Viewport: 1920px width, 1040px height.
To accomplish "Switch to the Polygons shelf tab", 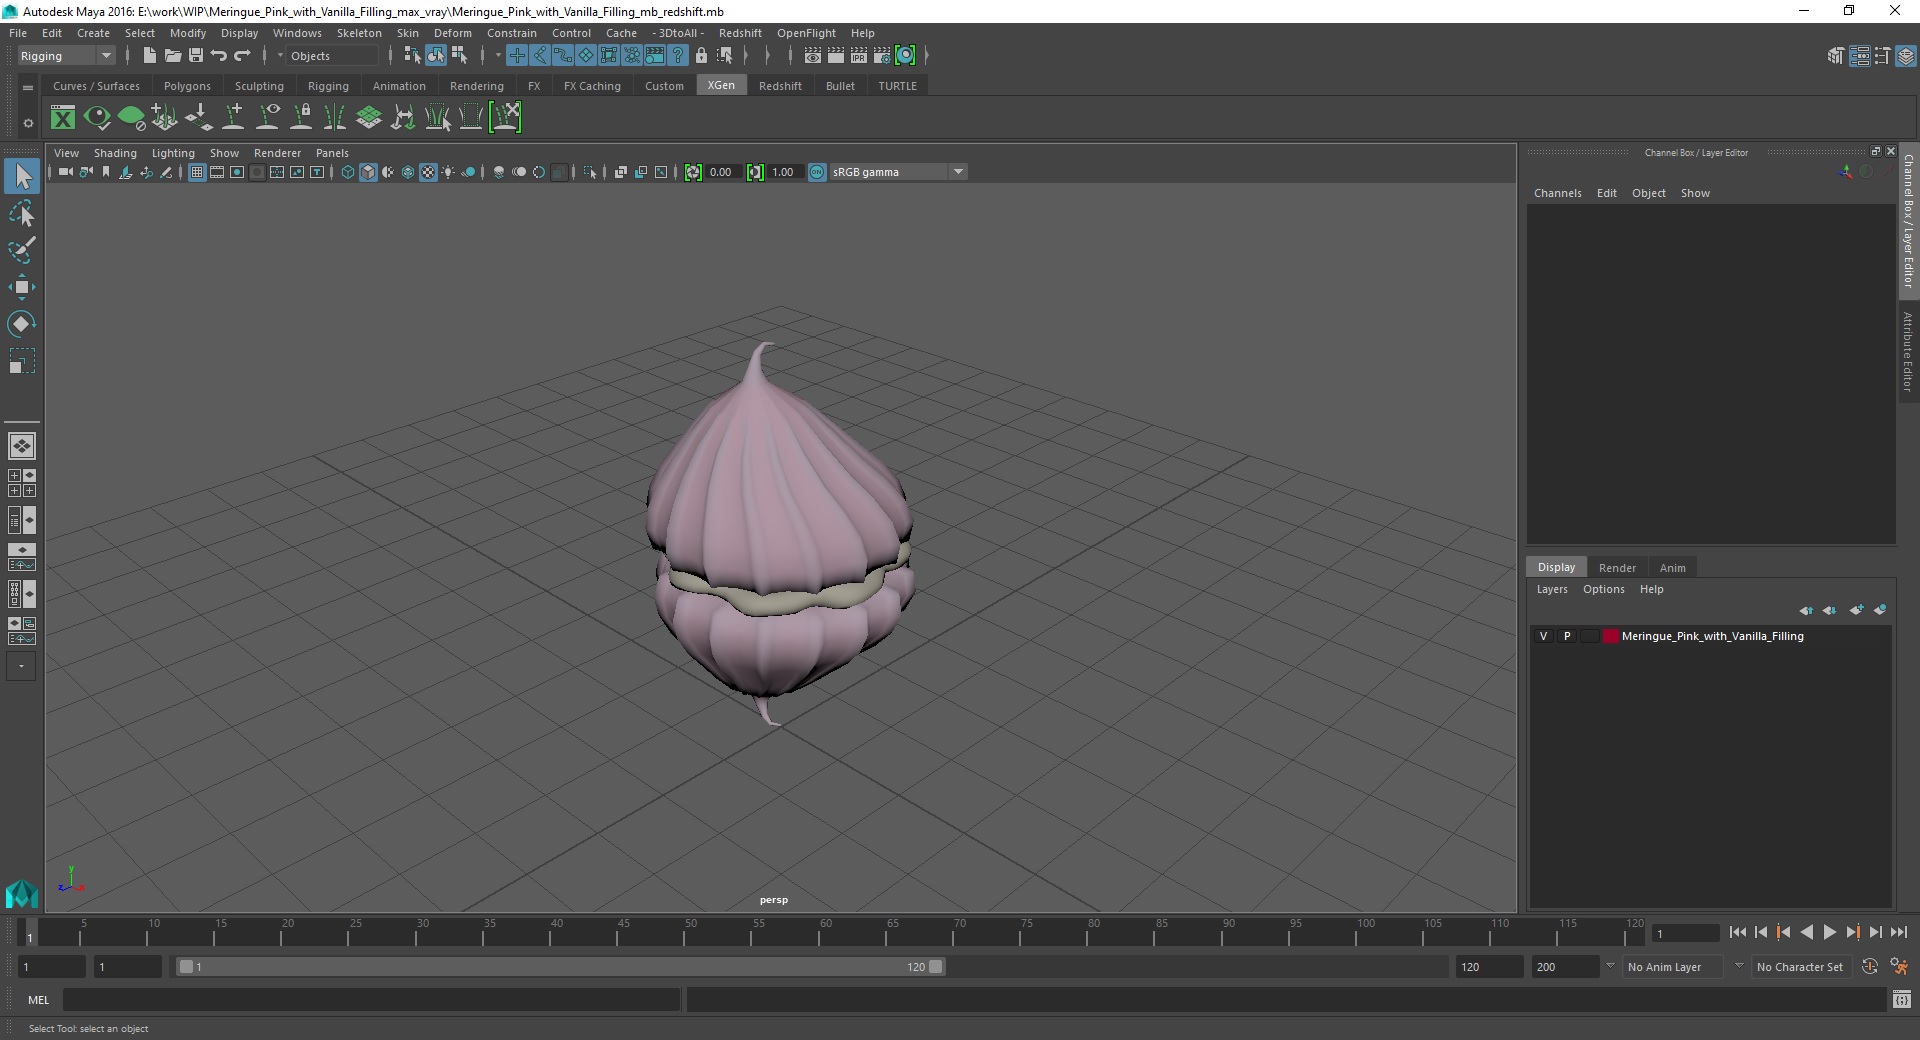I will [x=187, y=86].
